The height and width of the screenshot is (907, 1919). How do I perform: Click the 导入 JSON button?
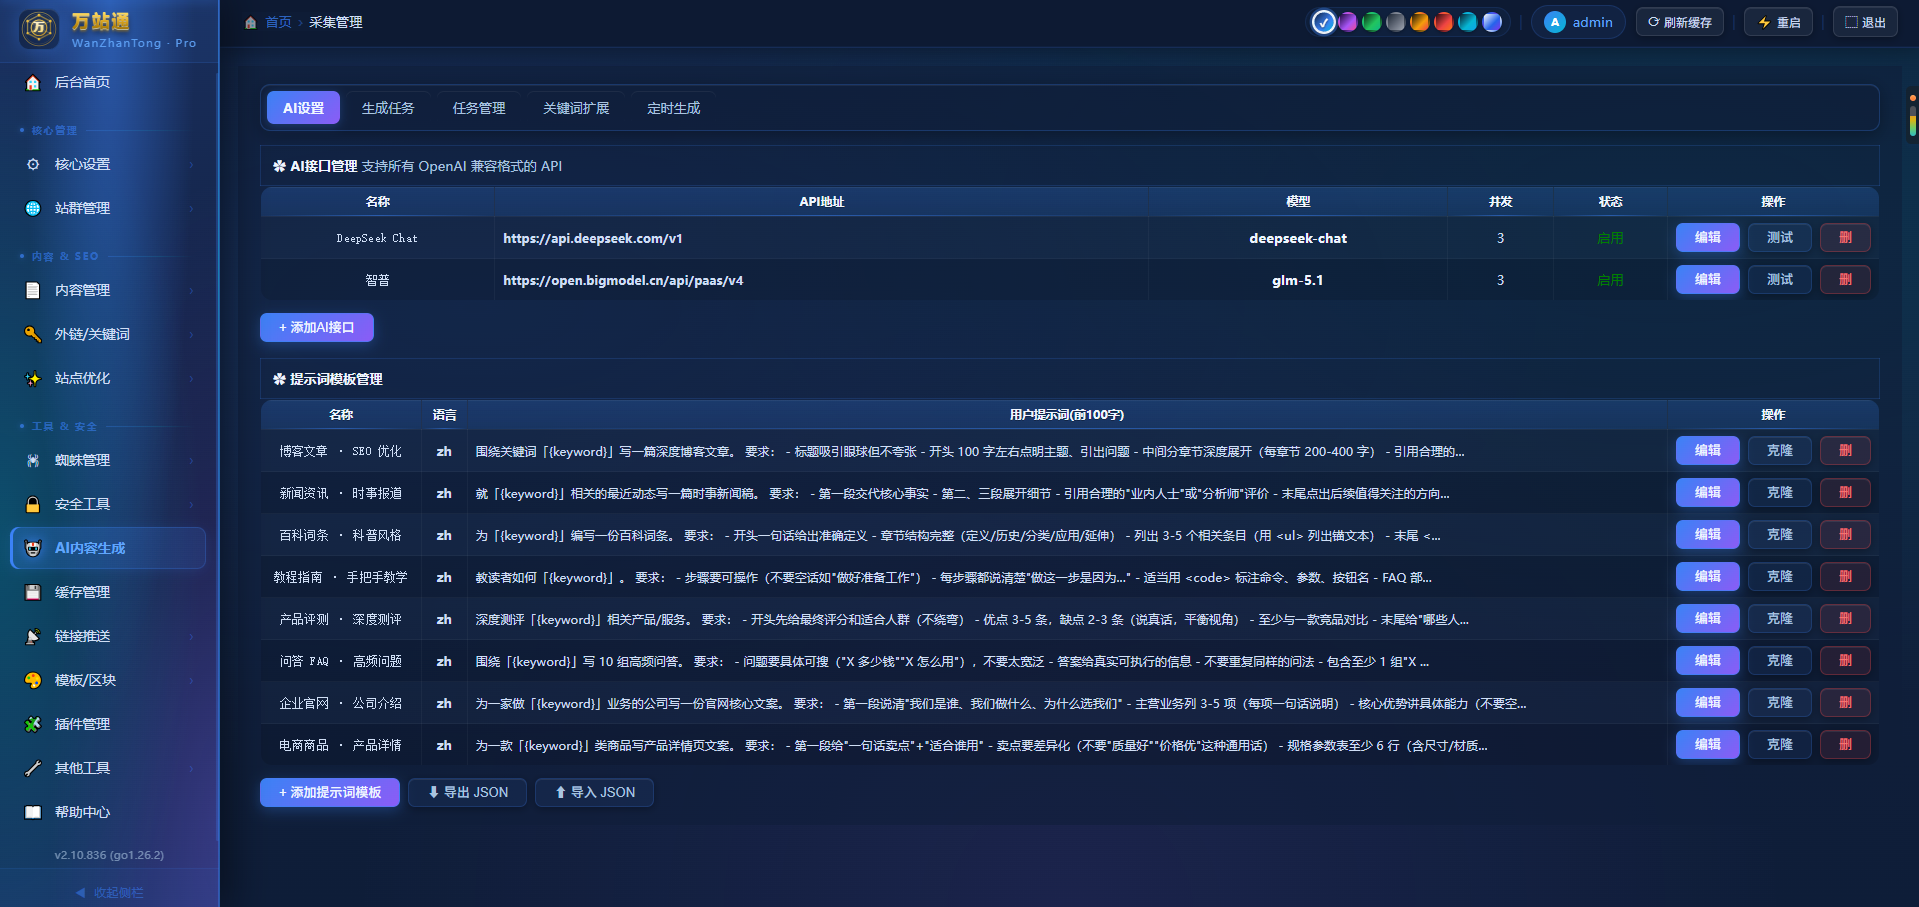click(x=595, y=793)
